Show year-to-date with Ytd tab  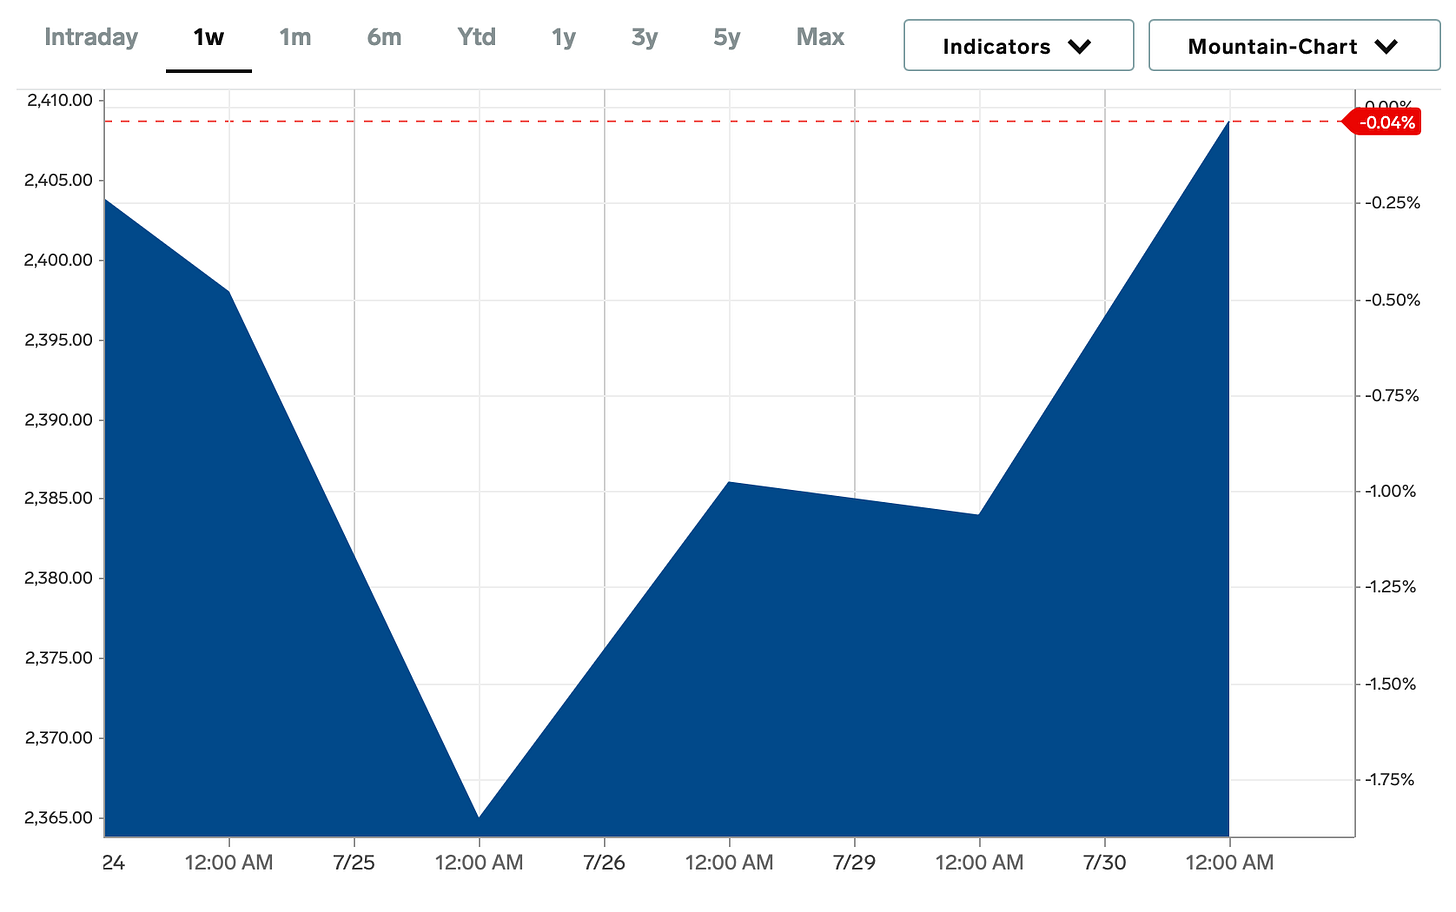coord(476,38)
